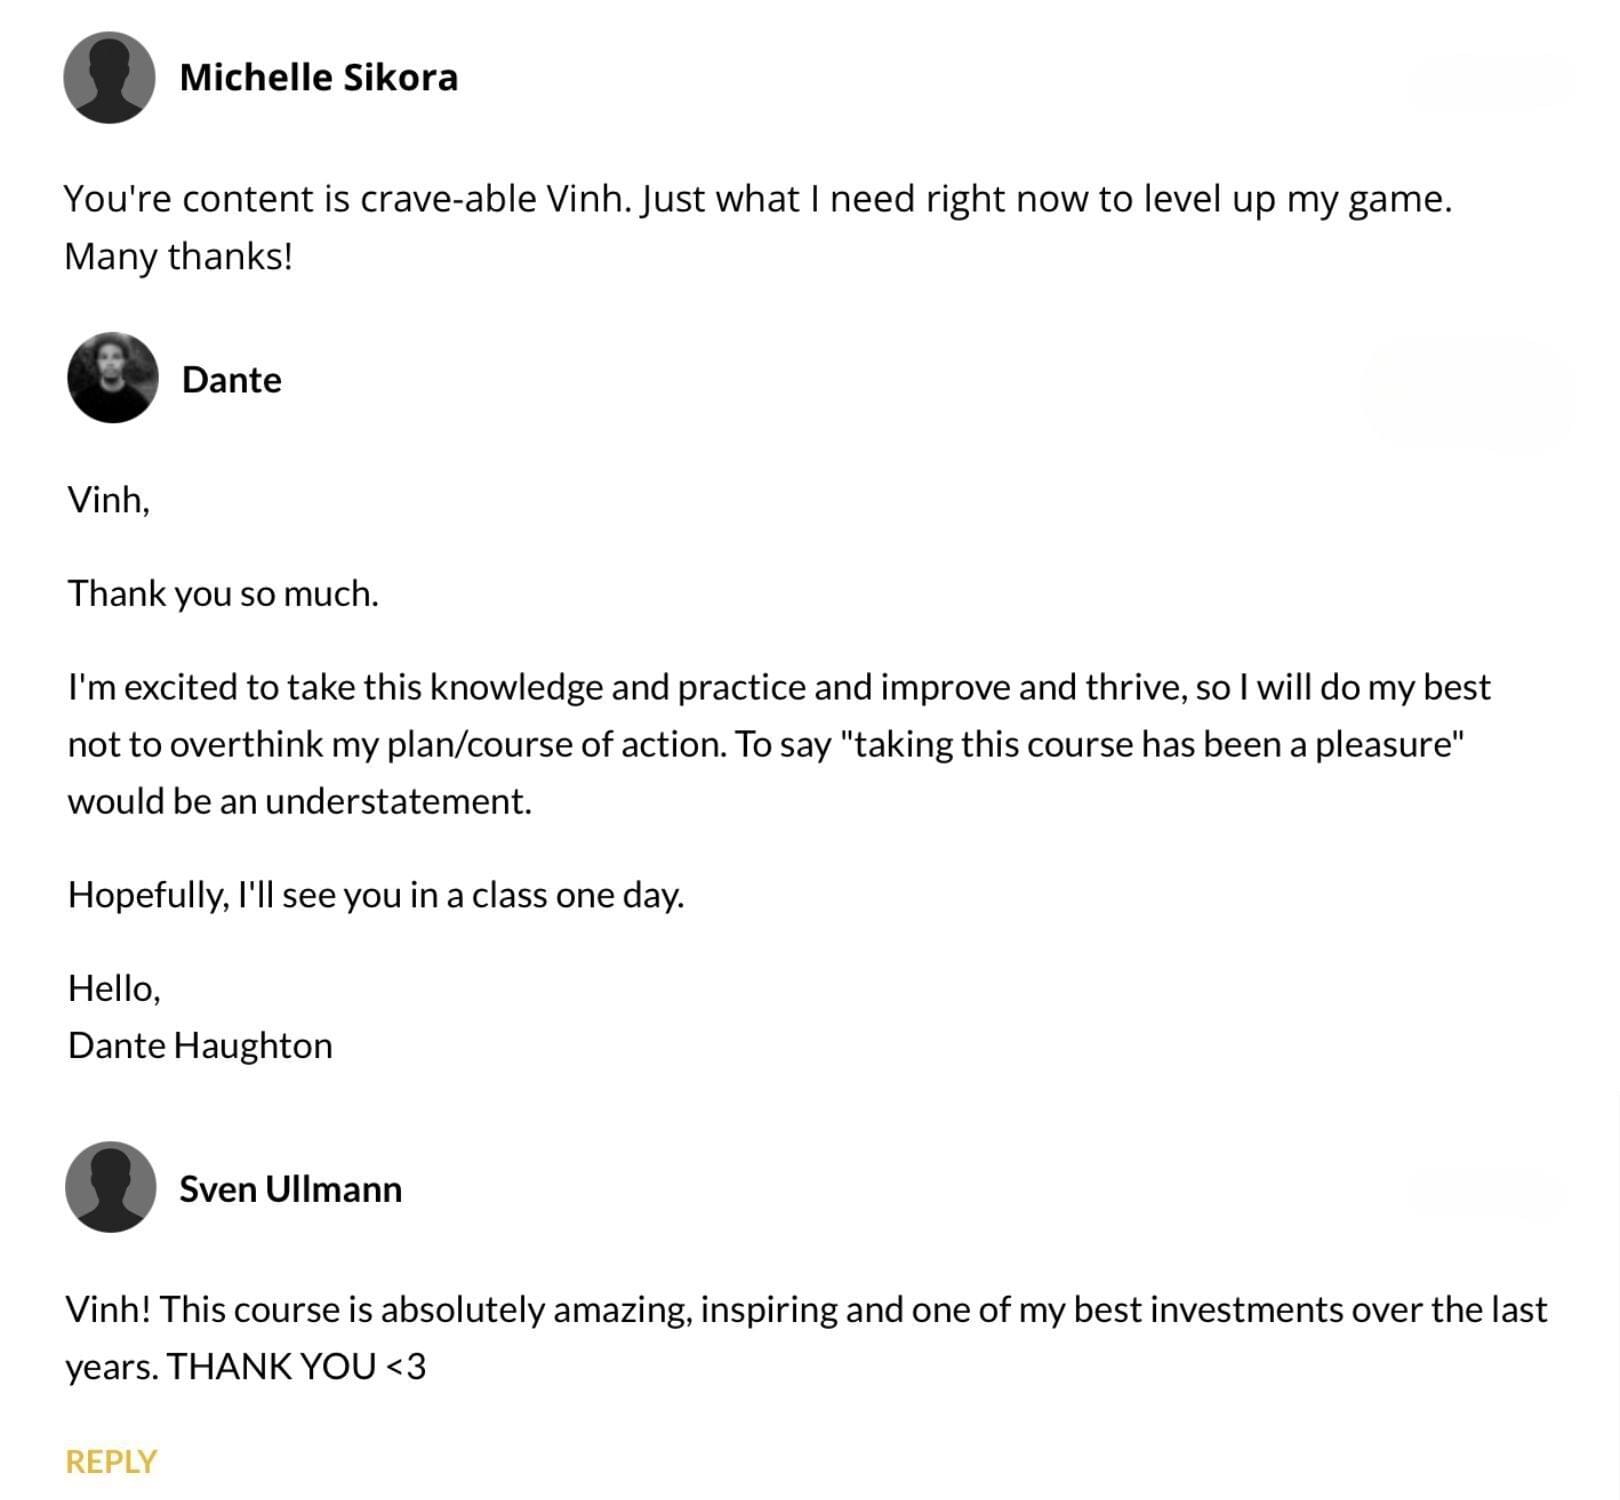Click "Vinh! This course is absolutely amazing" line
Image resolution: width=1620 pixels, height=1500 pixels.
coord(805,1309)
